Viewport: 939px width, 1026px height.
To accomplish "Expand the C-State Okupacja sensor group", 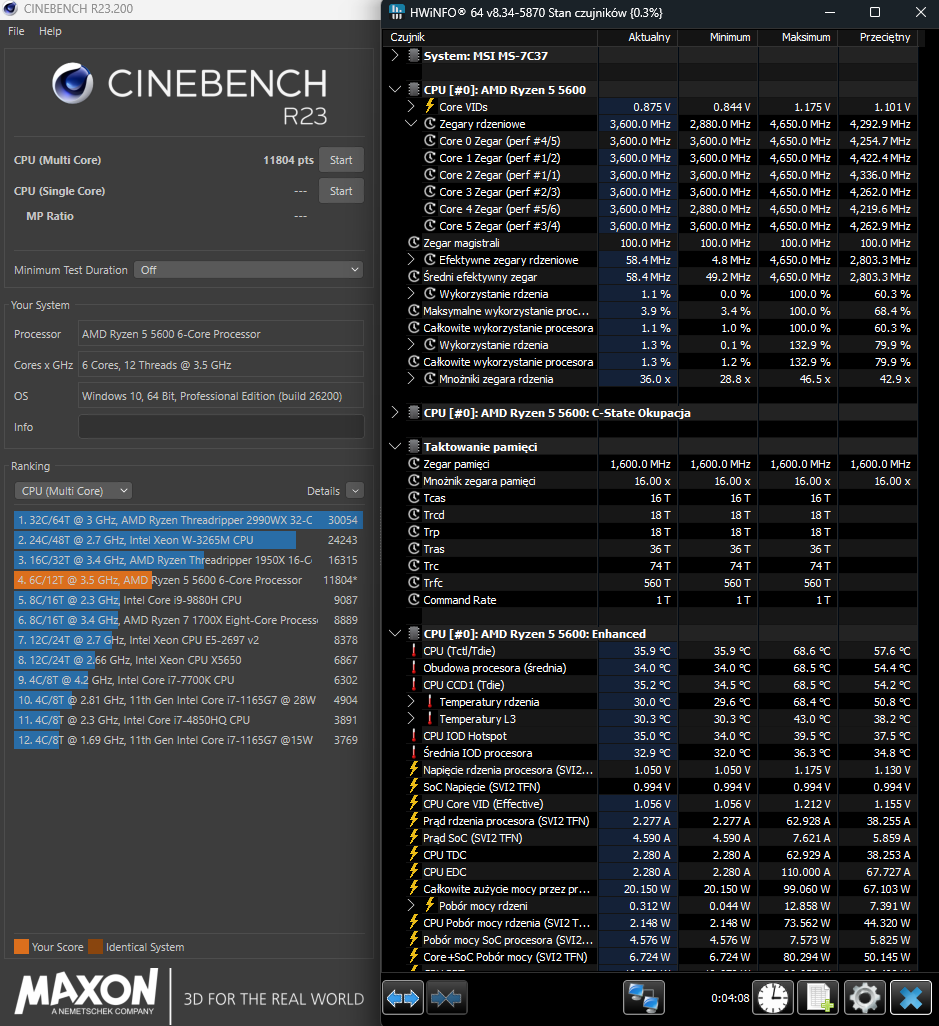I will pos(395,413).
